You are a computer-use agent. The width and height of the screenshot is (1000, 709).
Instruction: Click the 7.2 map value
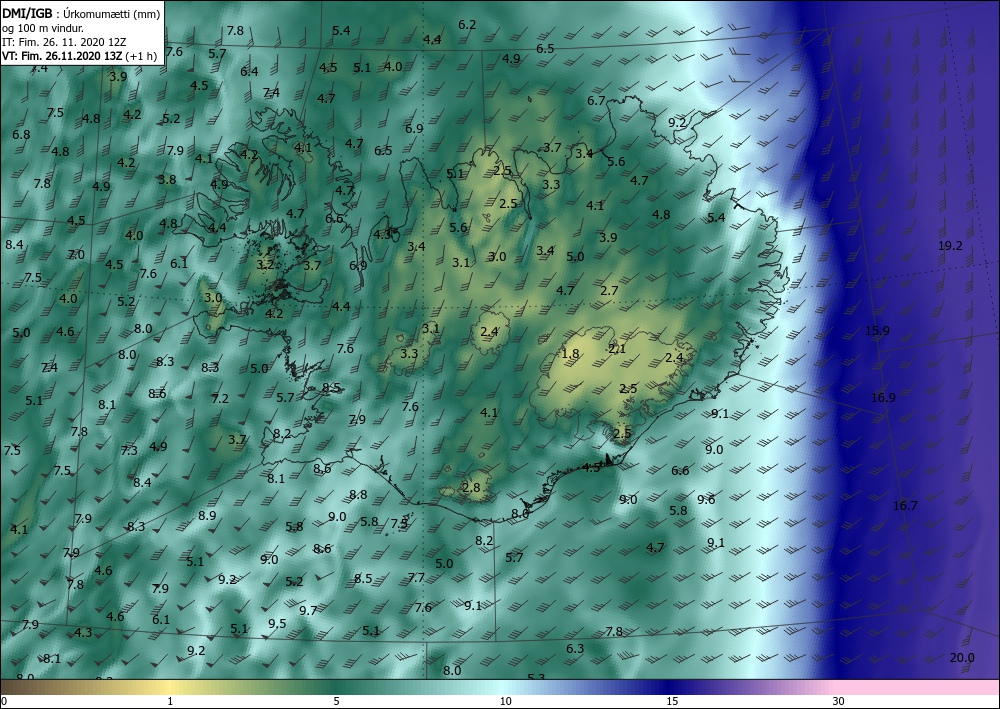tap(220, 399)
